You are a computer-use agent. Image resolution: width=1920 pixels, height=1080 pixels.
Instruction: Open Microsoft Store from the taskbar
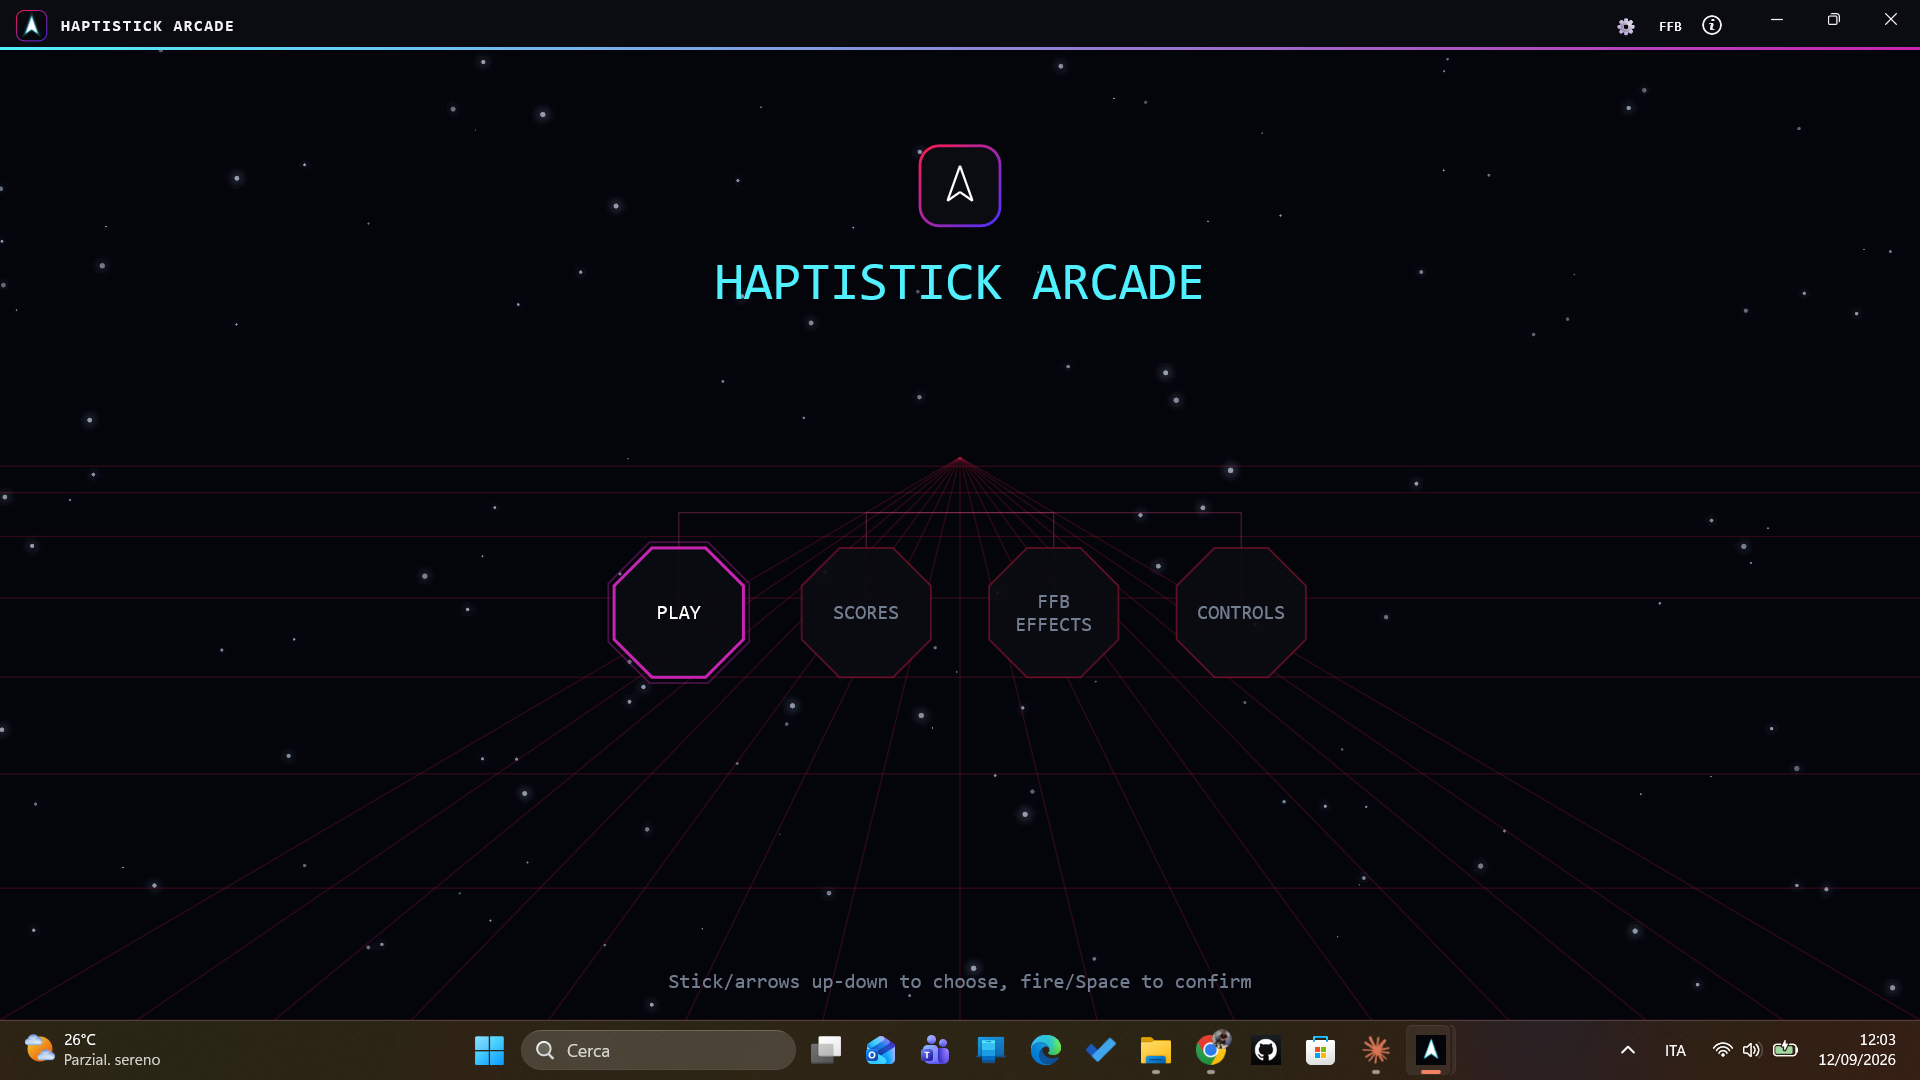coord(1321,1050)
